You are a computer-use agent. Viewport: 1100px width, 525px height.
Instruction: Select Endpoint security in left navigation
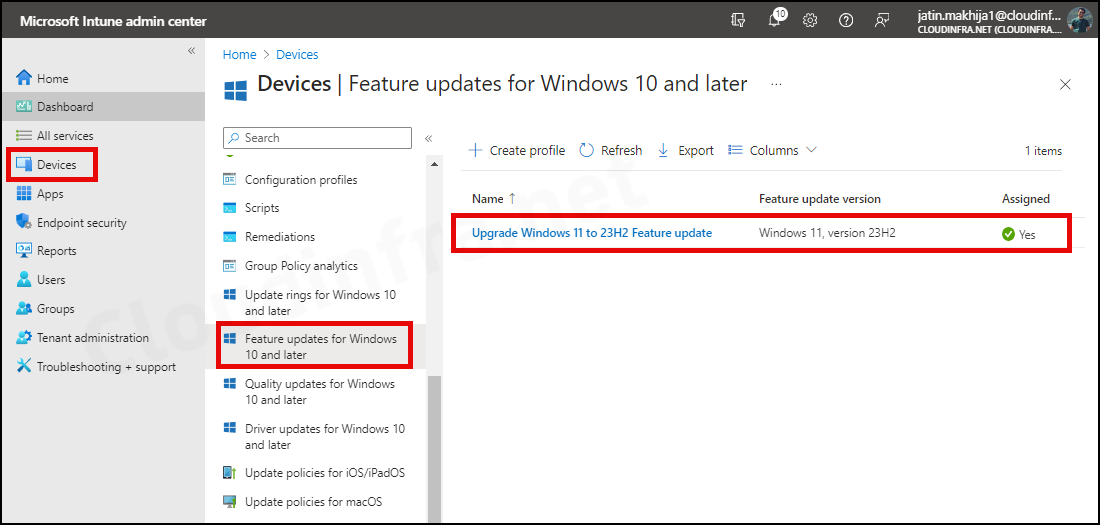click(x=81, y=222)
